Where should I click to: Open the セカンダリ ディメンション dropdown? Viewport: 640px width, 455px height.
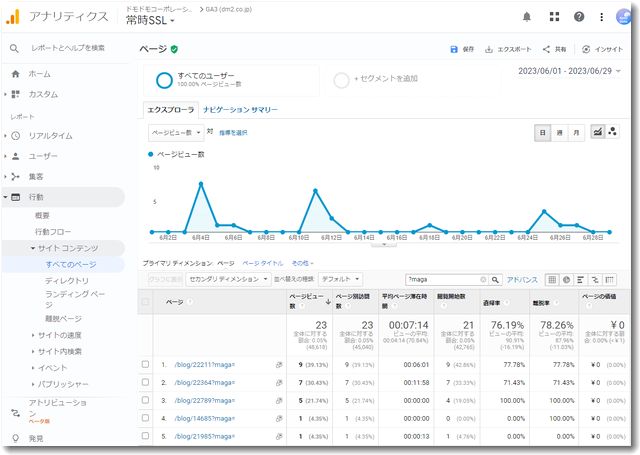coord(228,280)
